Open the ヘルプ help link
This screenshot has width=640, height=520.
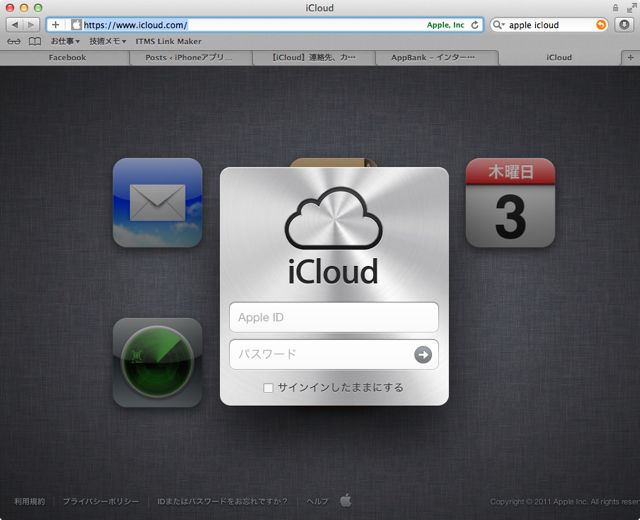pyautogui.click(x=317, y=501)
